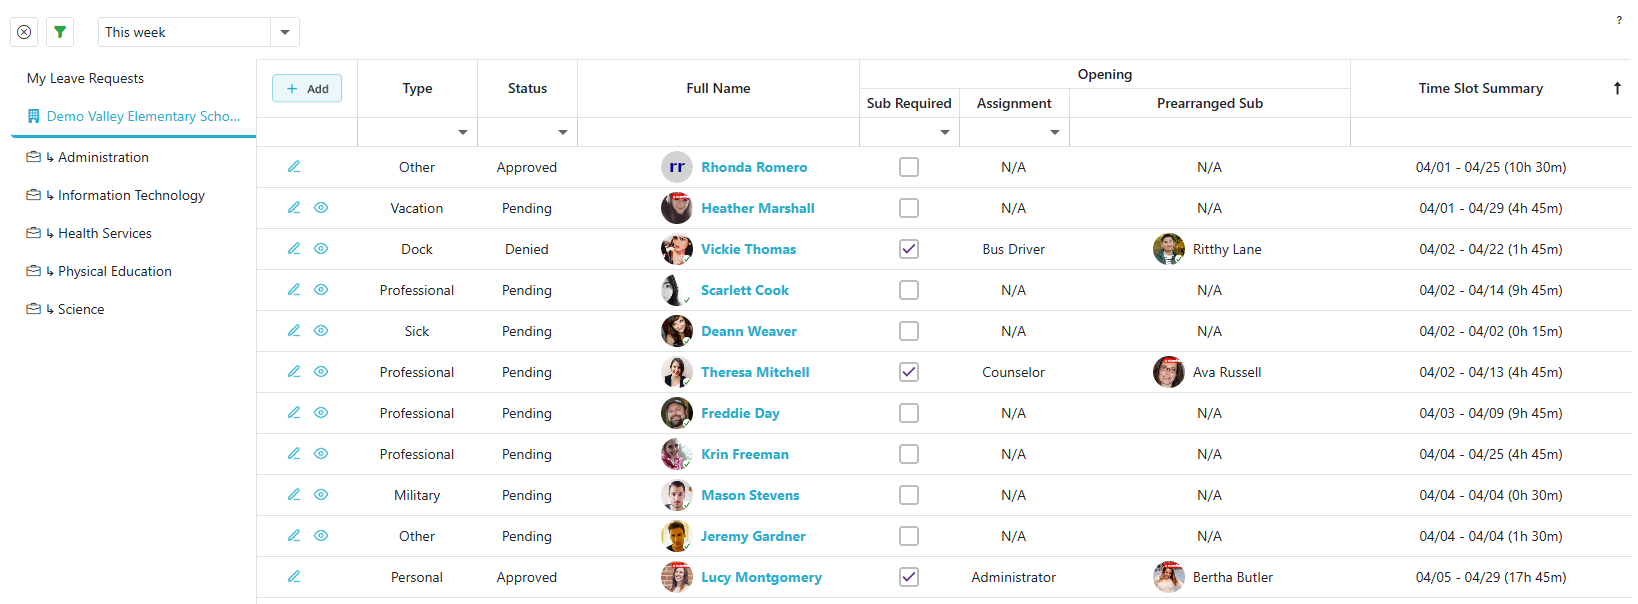Expand the Status column filter dropdown
This screenshot has width=1638, height=604.
point(562,132)
